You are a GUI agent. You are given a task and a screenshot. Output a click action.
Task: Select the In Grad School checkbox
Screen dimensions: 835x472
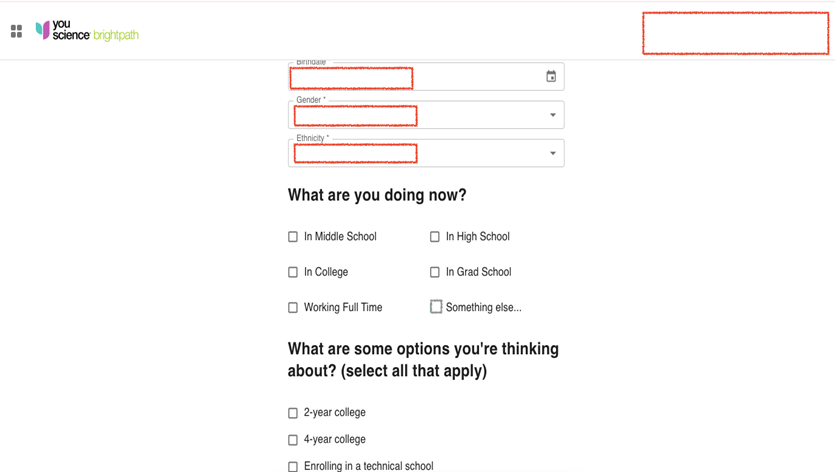pos(435,272)
